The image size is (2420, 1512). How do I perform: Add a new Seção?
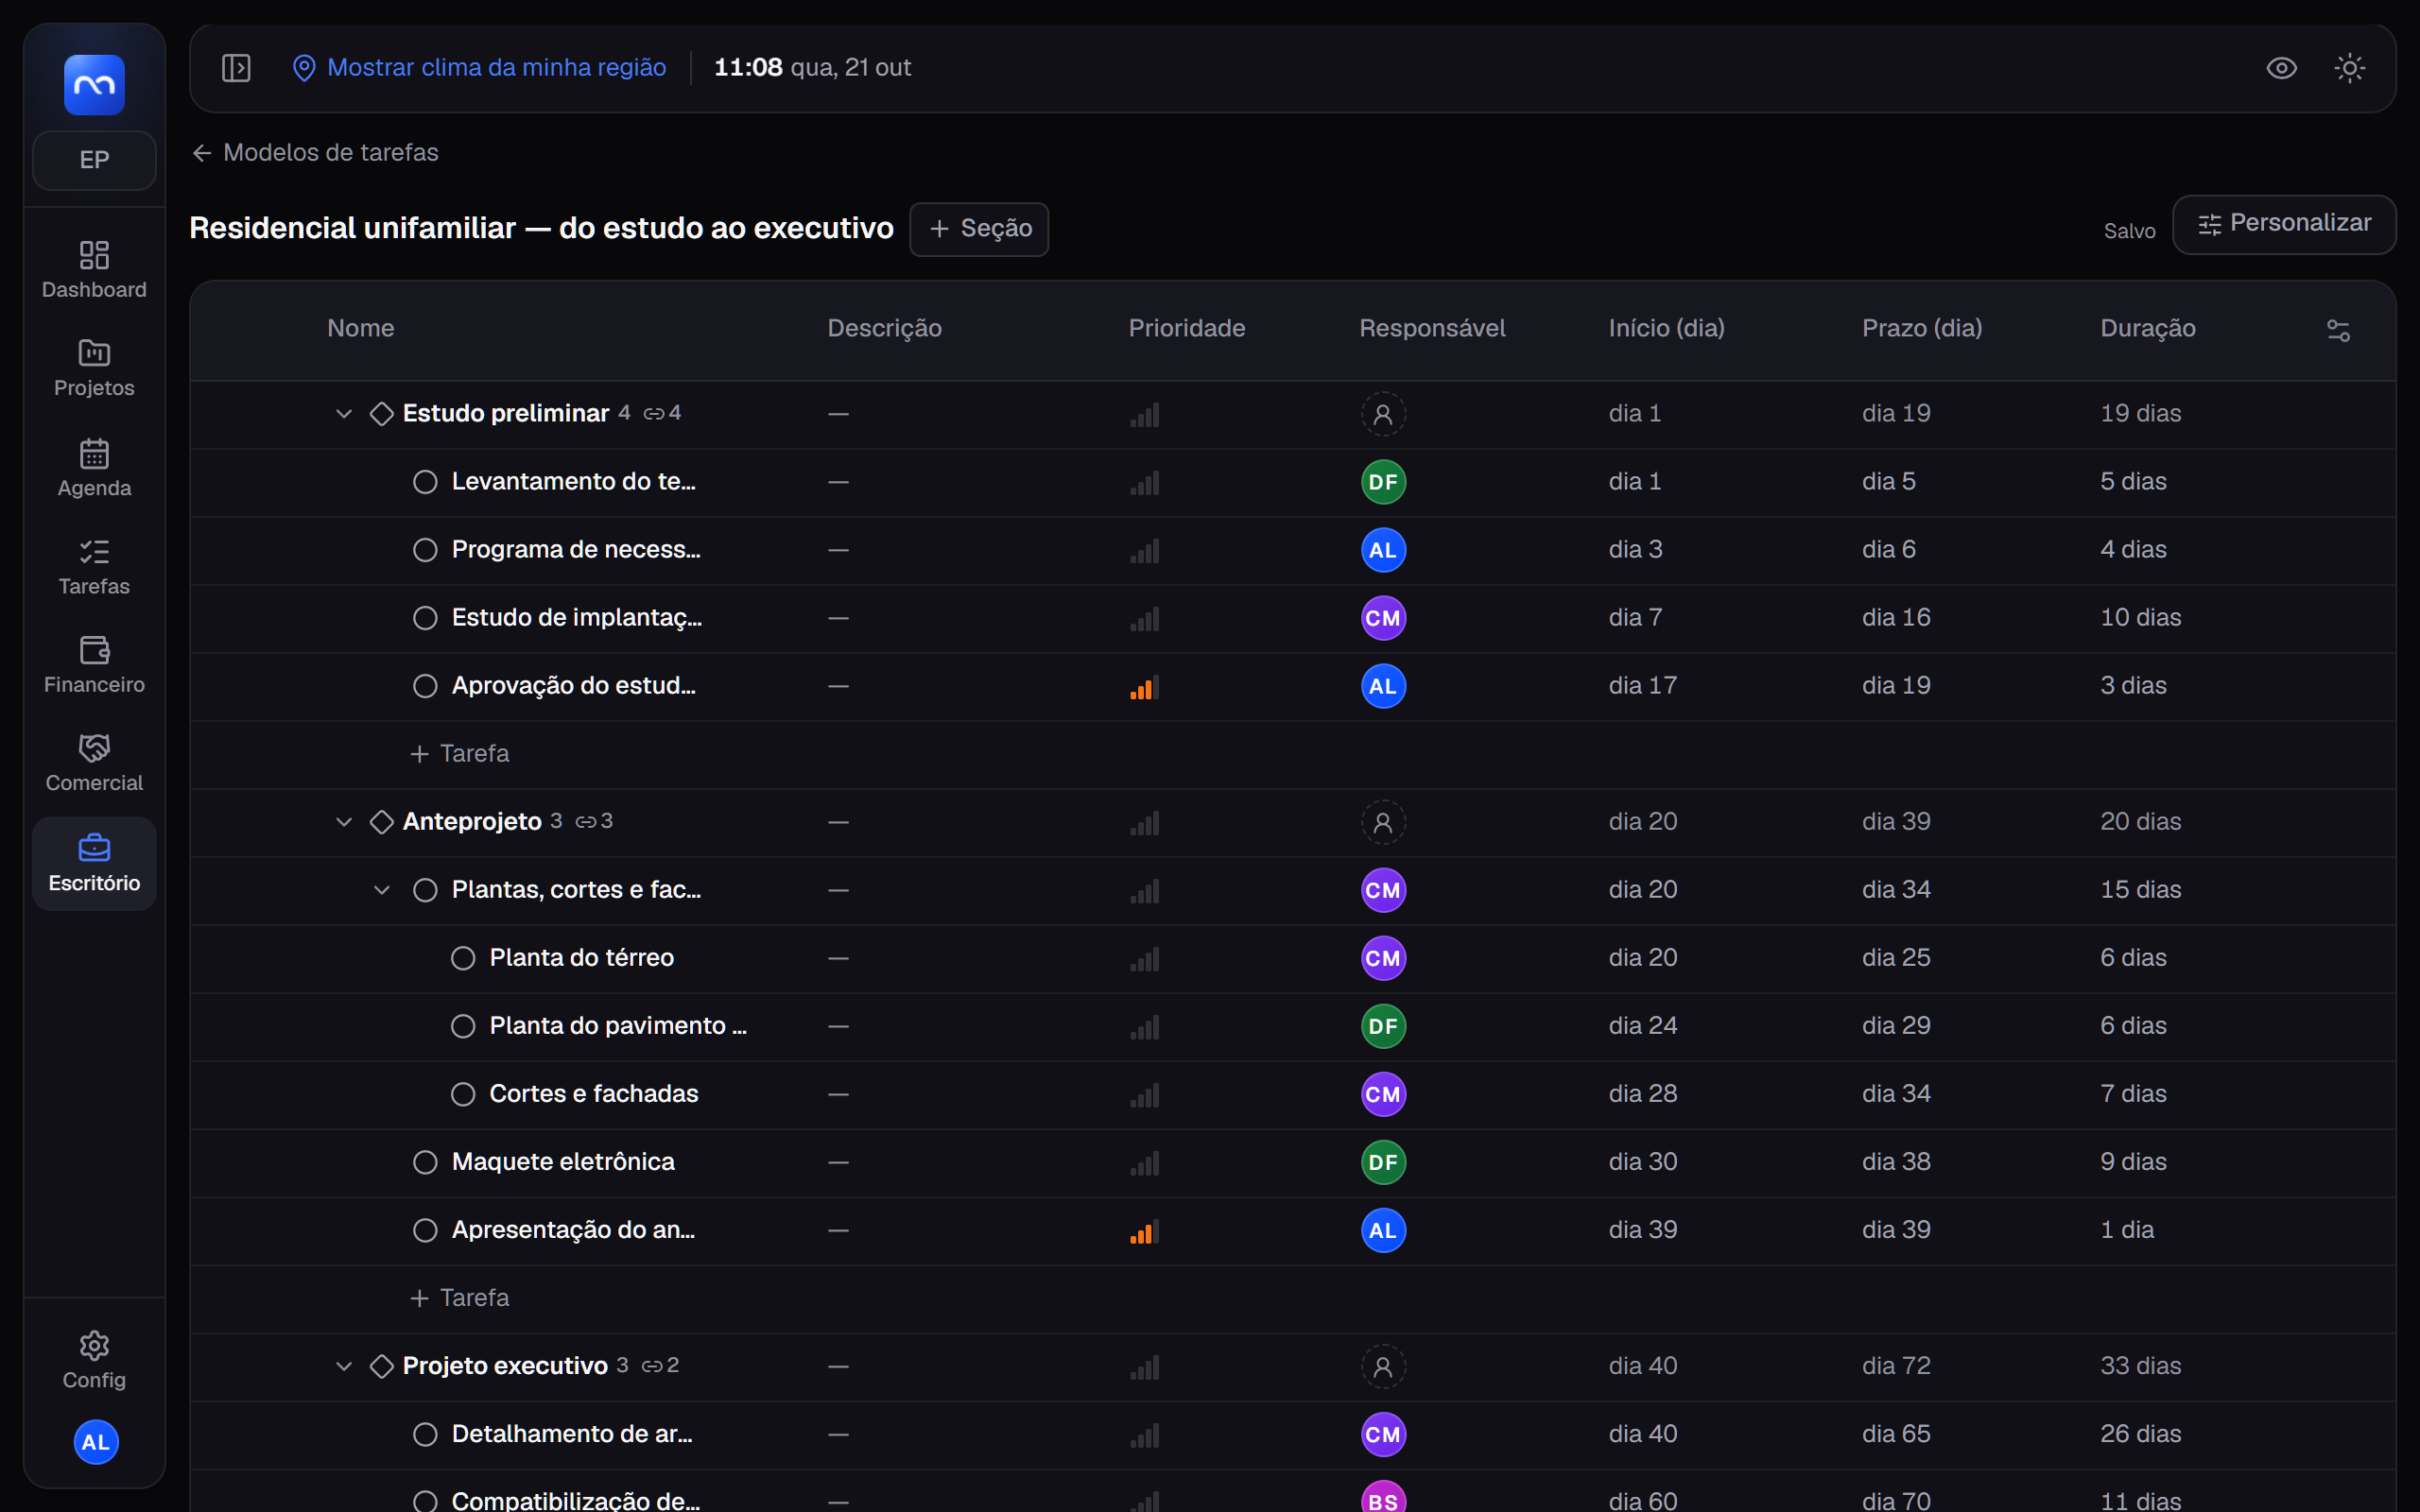coord(979,229)
